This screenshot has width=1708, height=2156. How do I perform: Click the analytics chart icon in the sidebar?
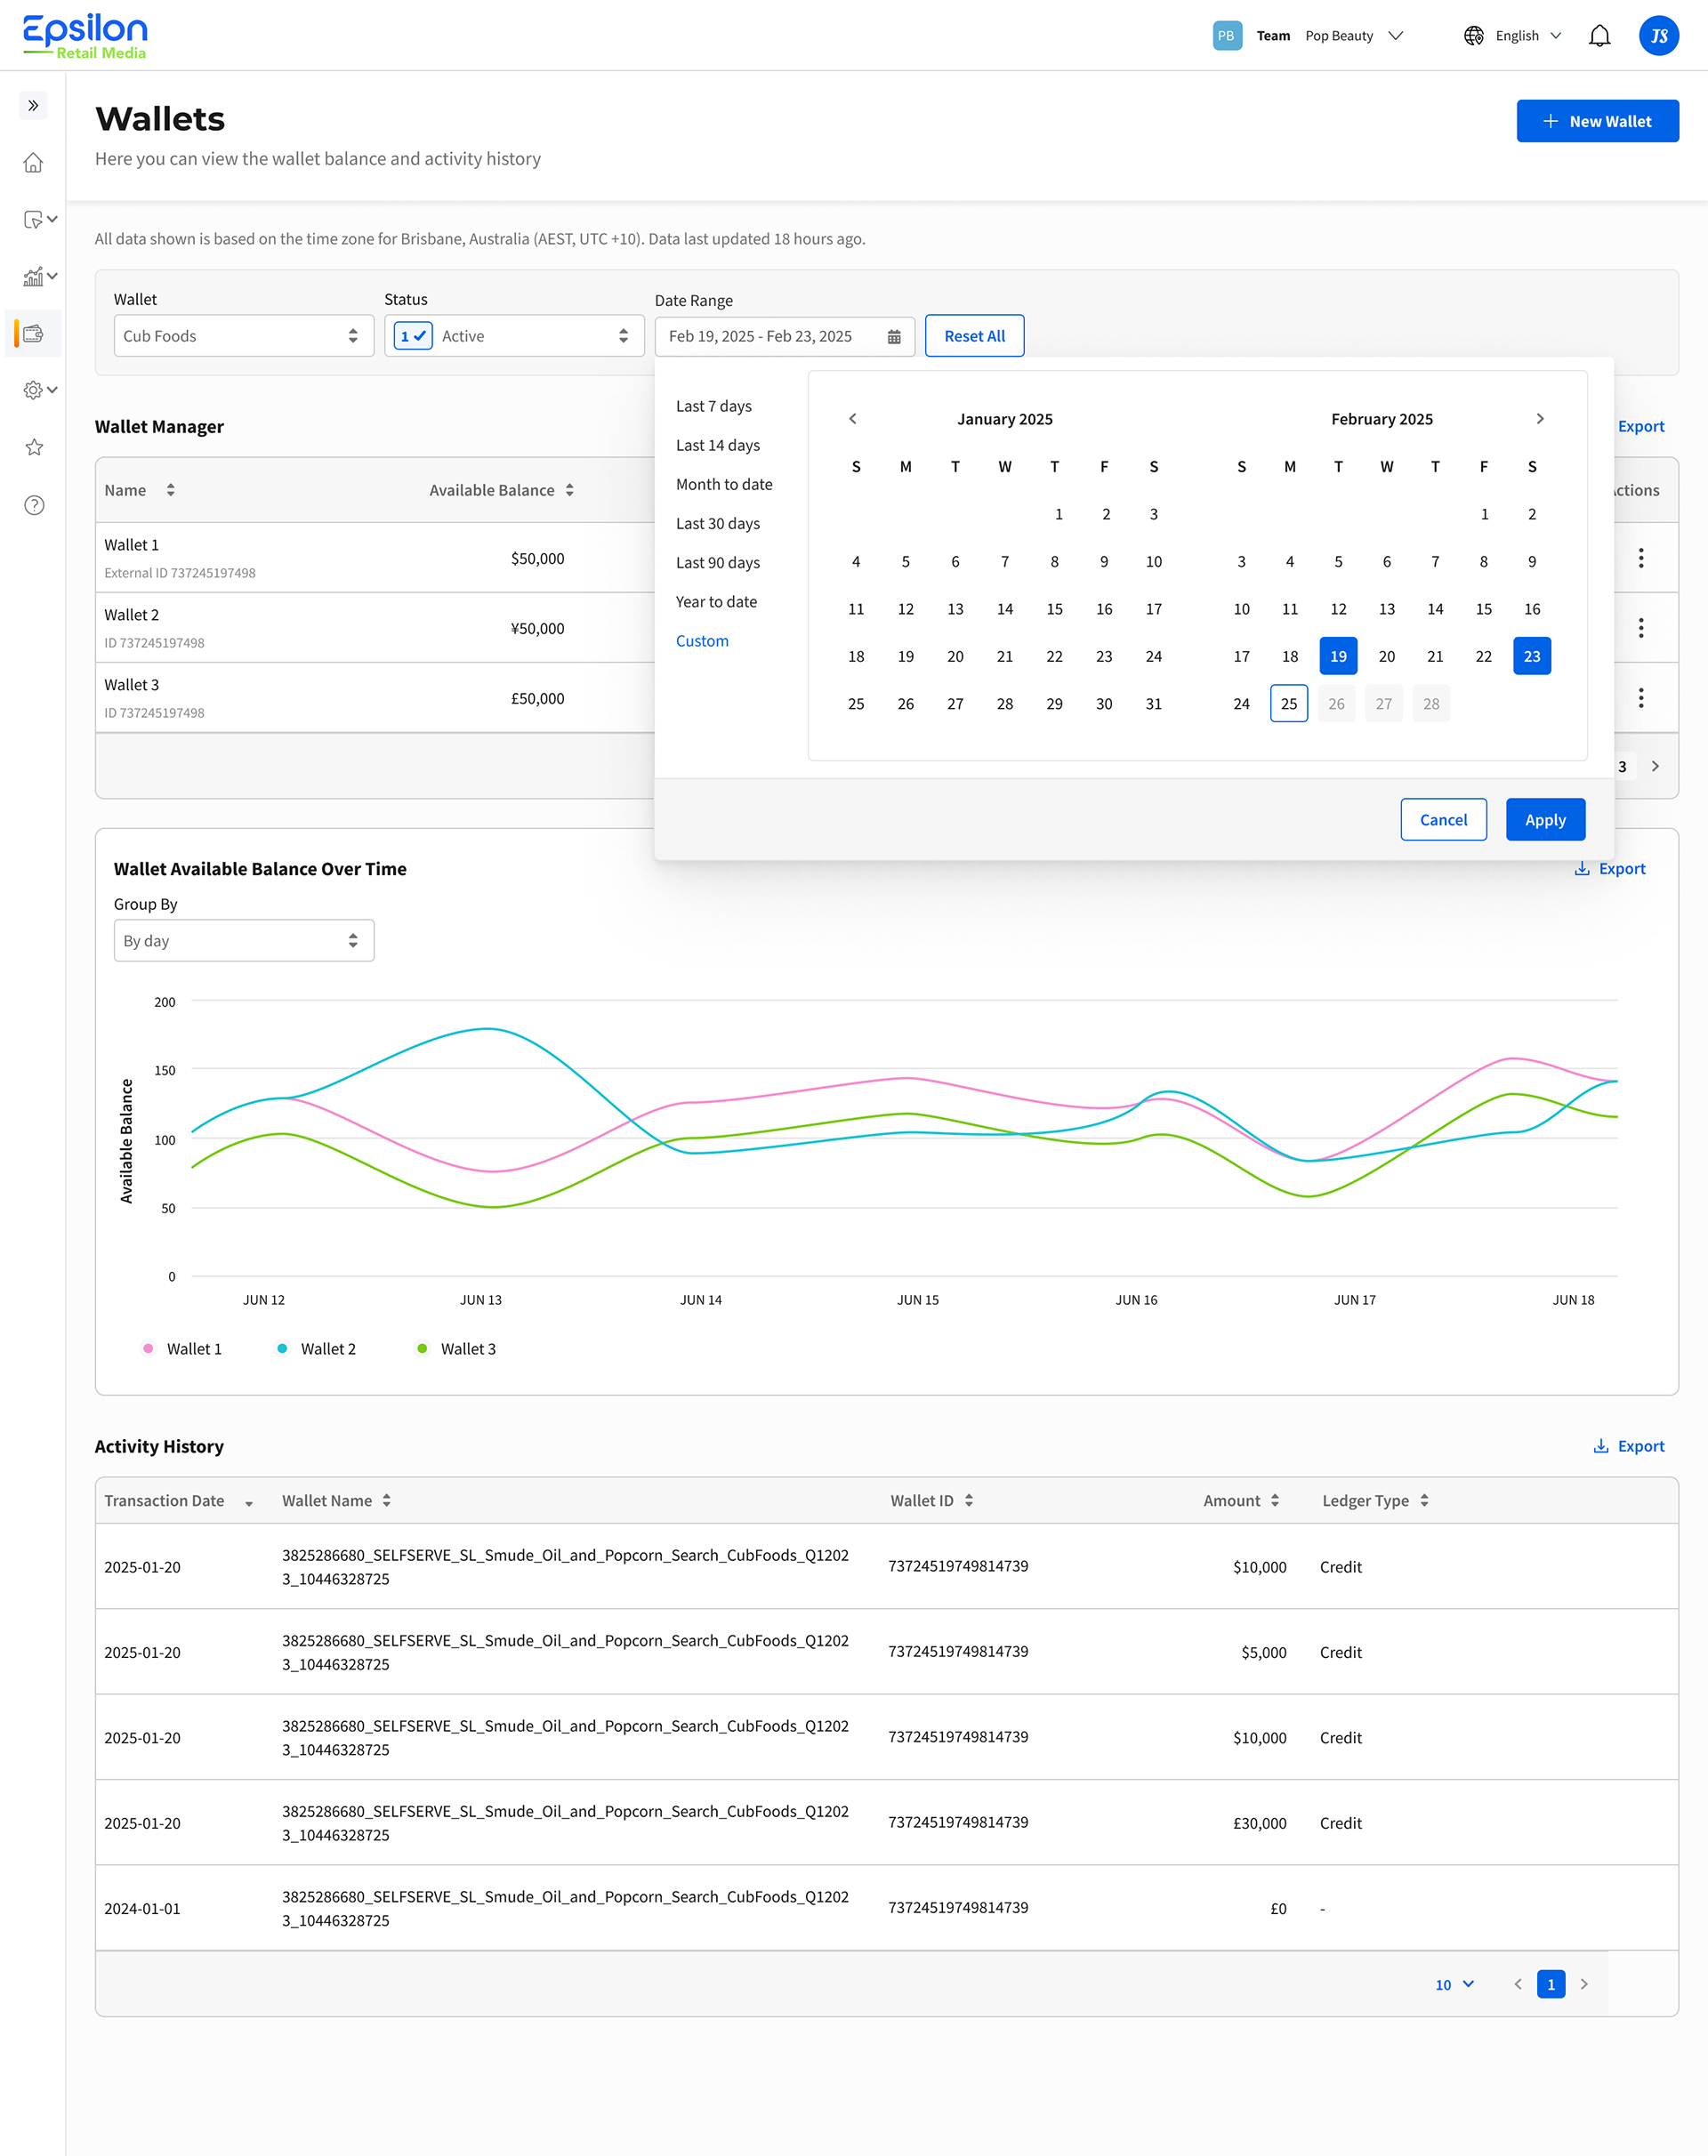click(x=33, y=276)
